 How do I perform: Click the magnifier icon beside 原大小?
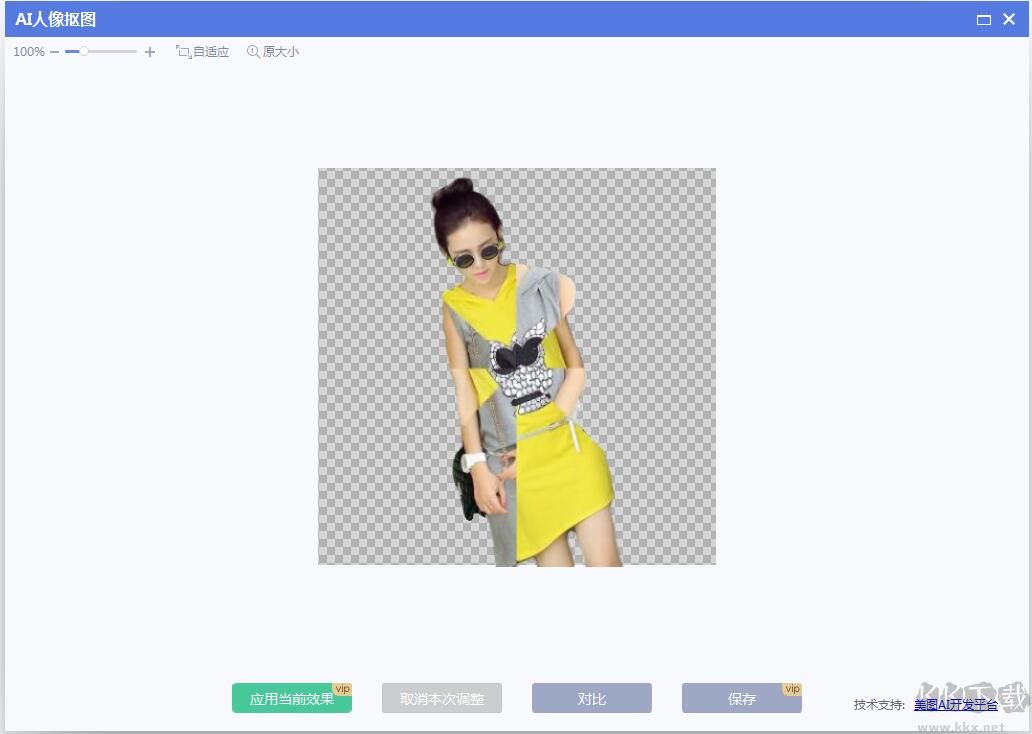pyautogui.click(x=251, y=51)
